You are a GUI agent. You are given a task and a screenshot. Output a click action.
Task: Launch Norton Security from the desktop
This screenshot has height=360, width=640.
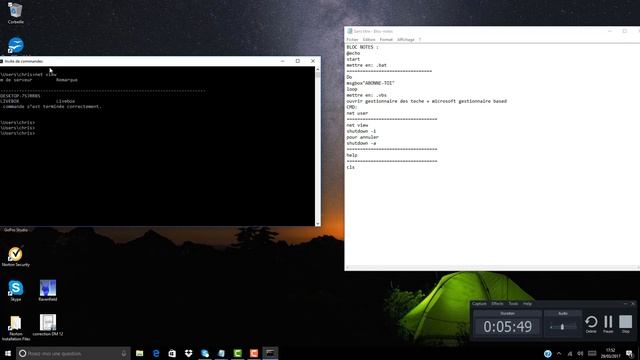pos(16,256)
